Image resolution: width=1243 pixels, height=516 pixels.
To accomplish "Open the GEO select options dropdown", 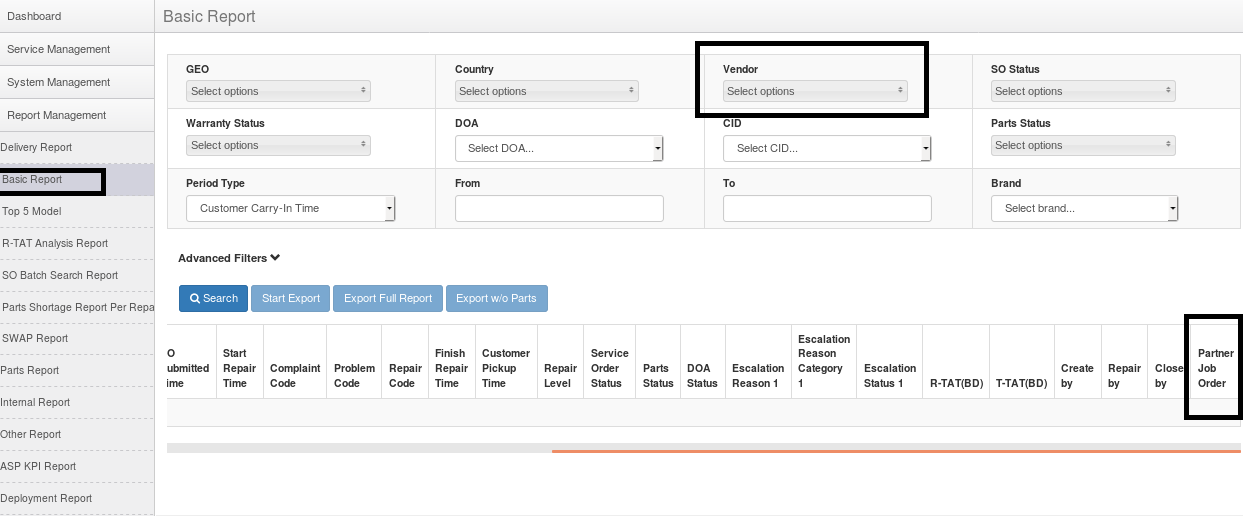I will point(278,91).
